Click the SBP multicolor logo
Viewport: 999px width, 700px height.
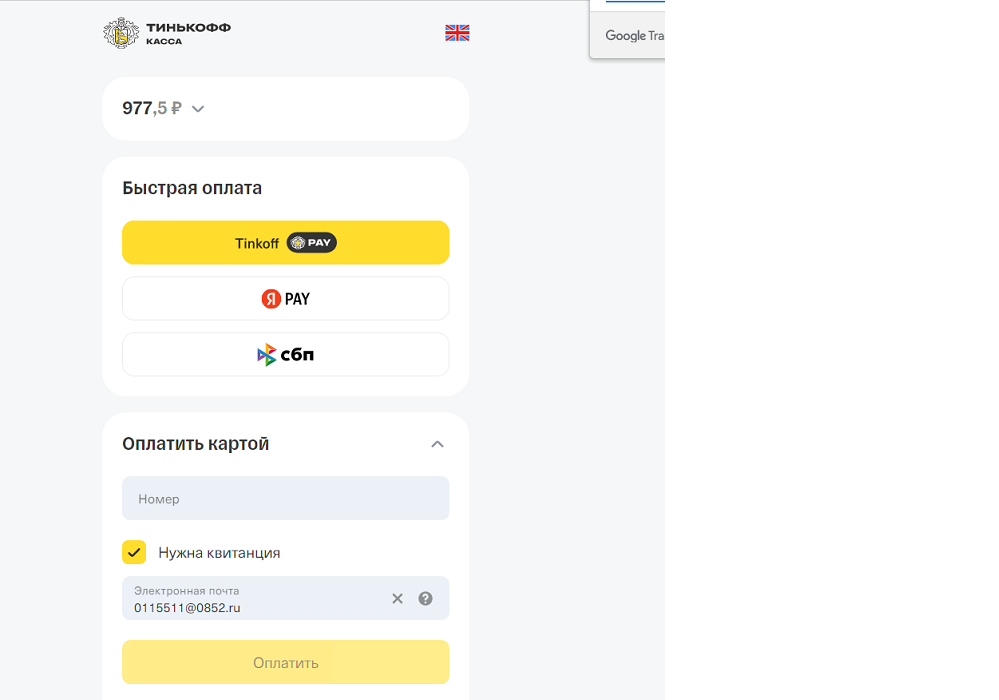coord(266,355)
